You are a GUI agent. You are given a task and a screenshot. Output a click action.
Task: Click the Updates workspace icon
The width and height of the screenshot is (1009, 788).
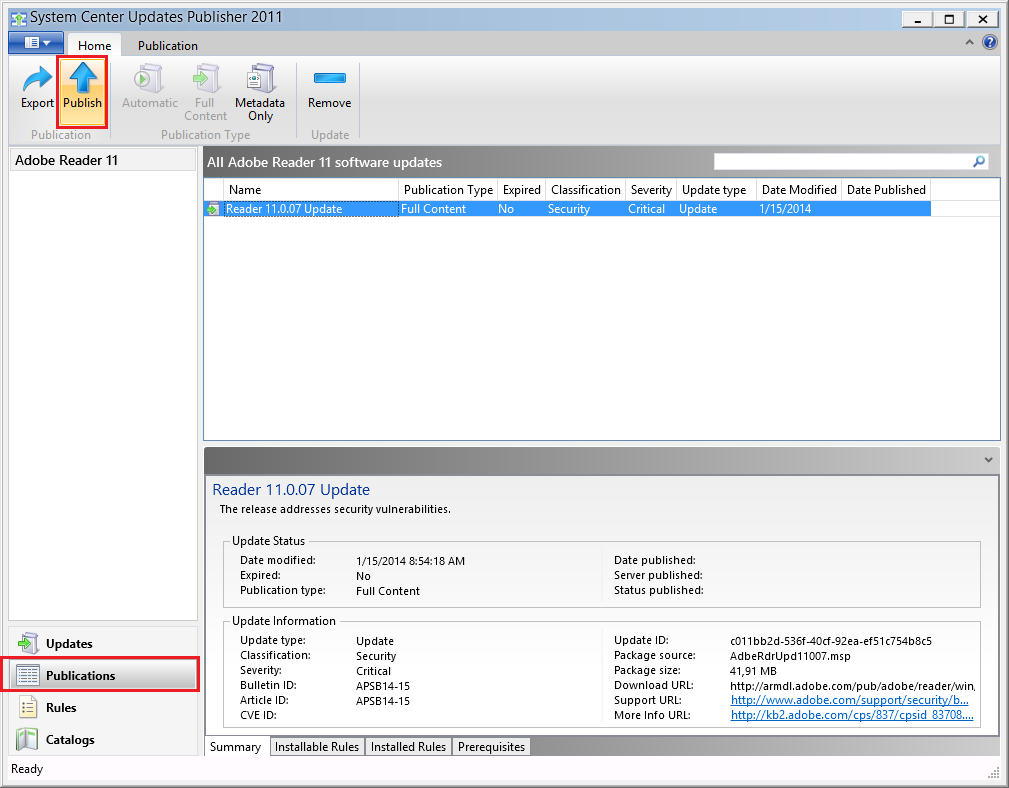(27, 643)
